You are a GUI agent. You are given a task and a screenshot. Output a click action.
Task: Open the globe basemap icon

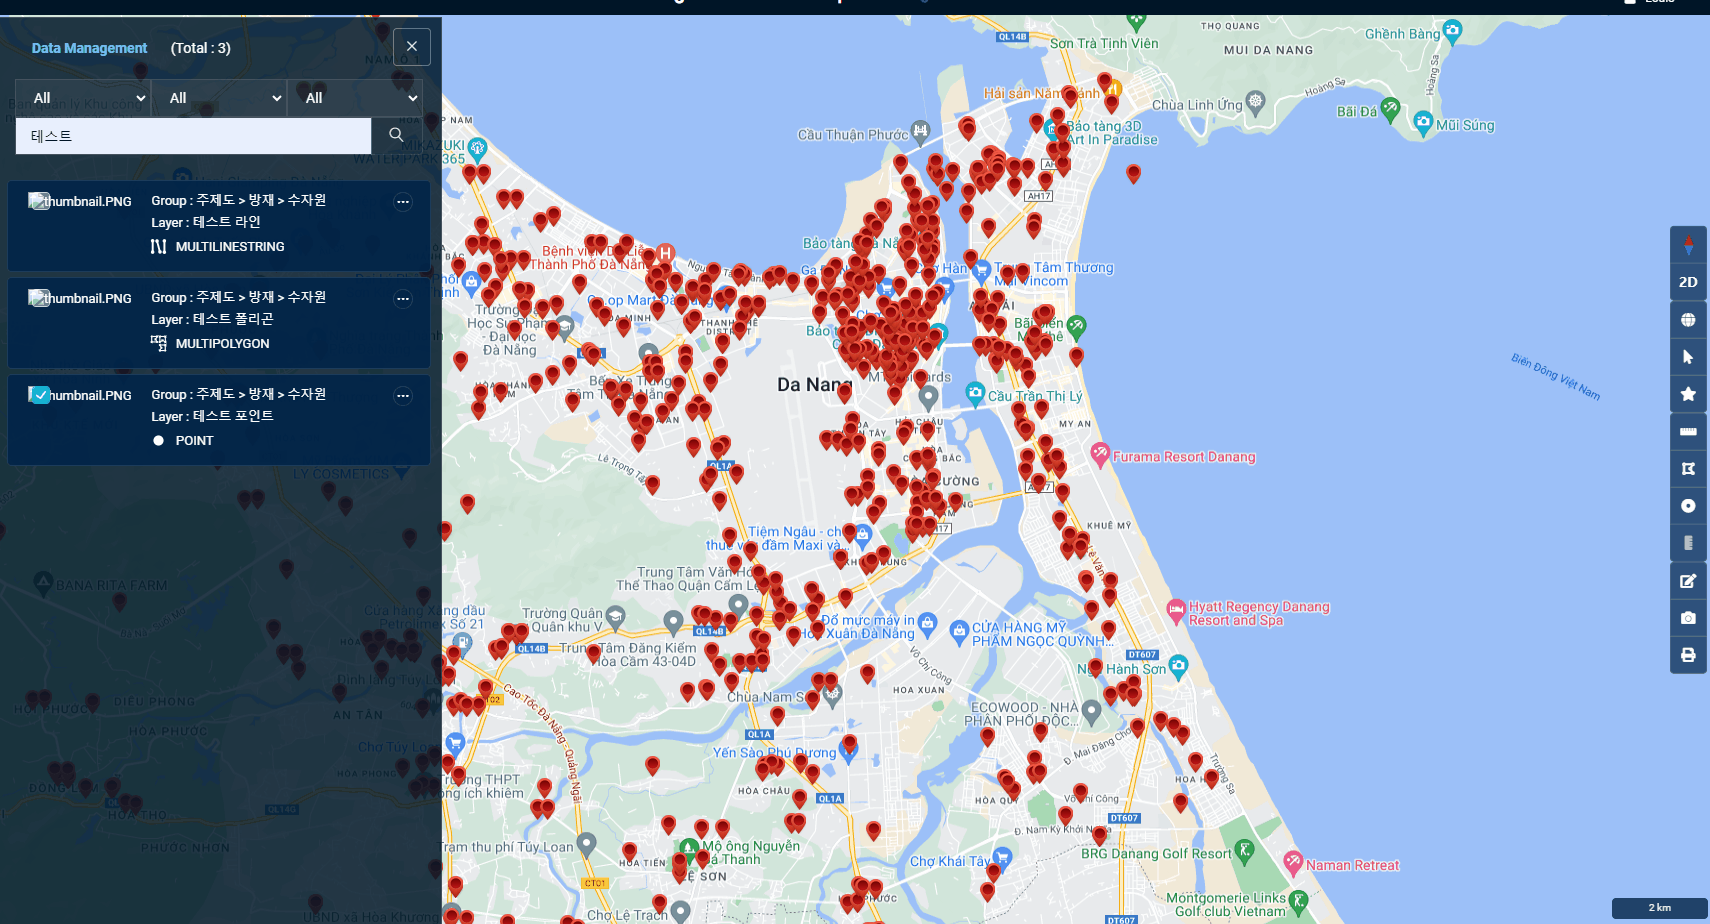(x=1688, y=320)
